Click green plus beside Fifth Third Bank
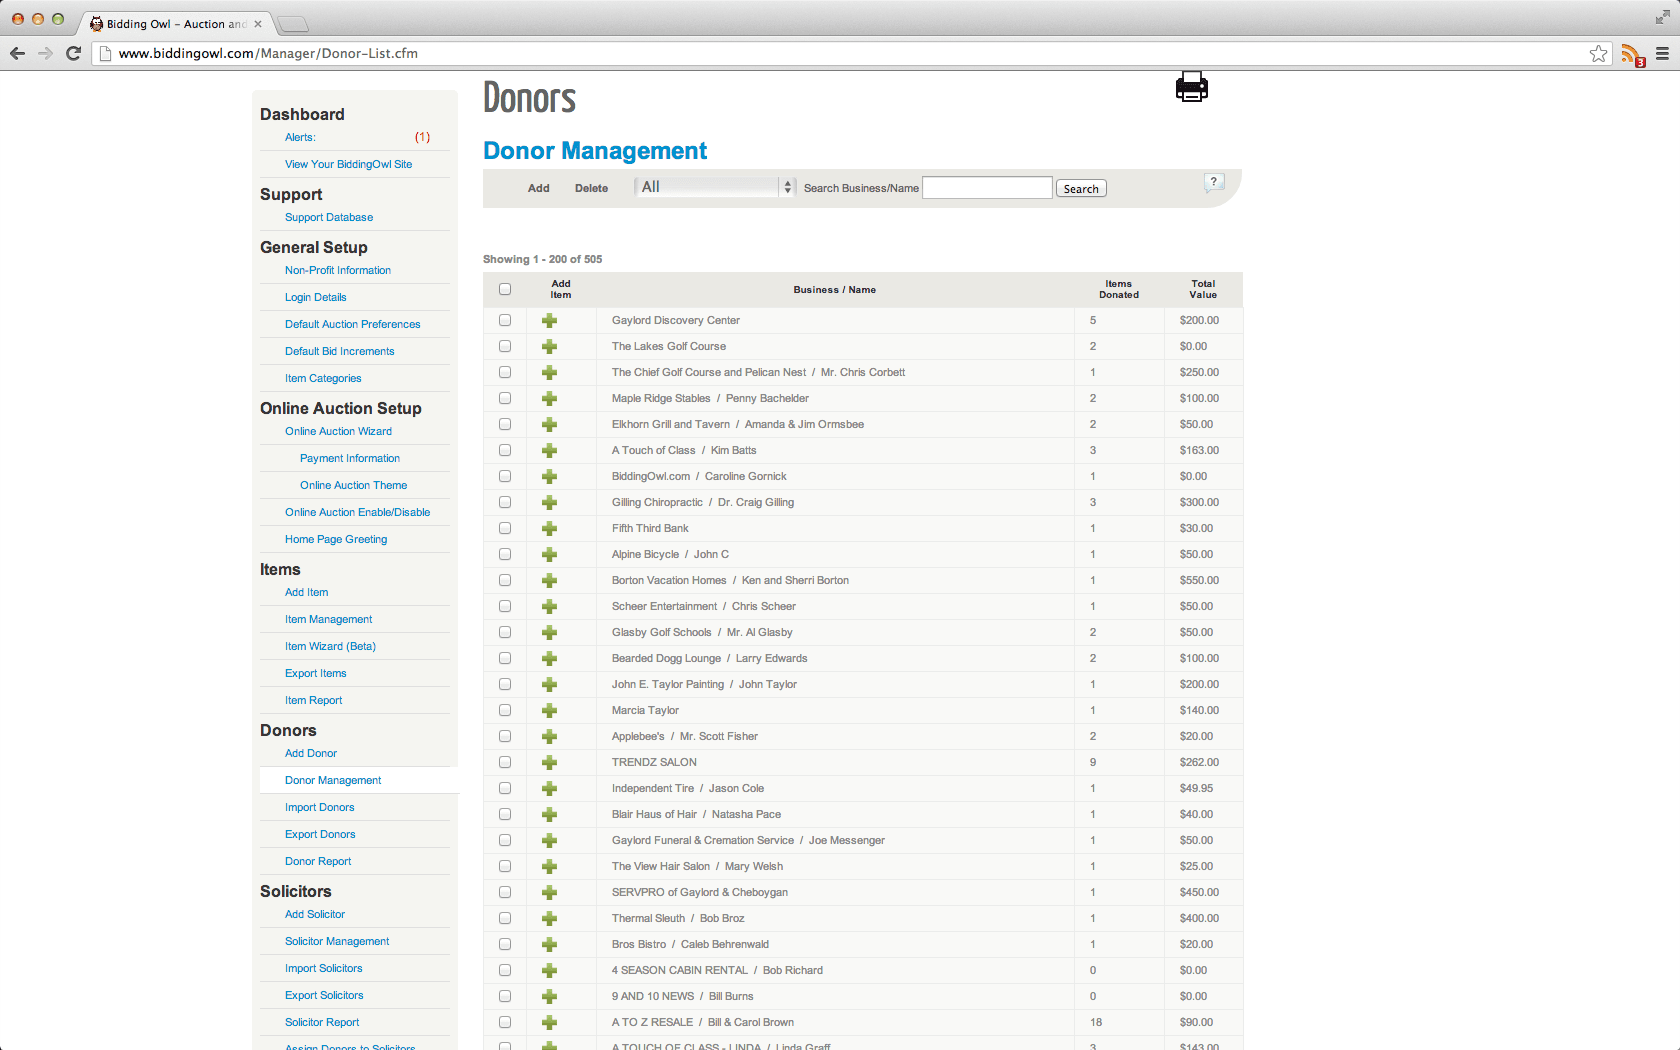The width and height of the screenshot is (1680, 1050). [549, 529]
